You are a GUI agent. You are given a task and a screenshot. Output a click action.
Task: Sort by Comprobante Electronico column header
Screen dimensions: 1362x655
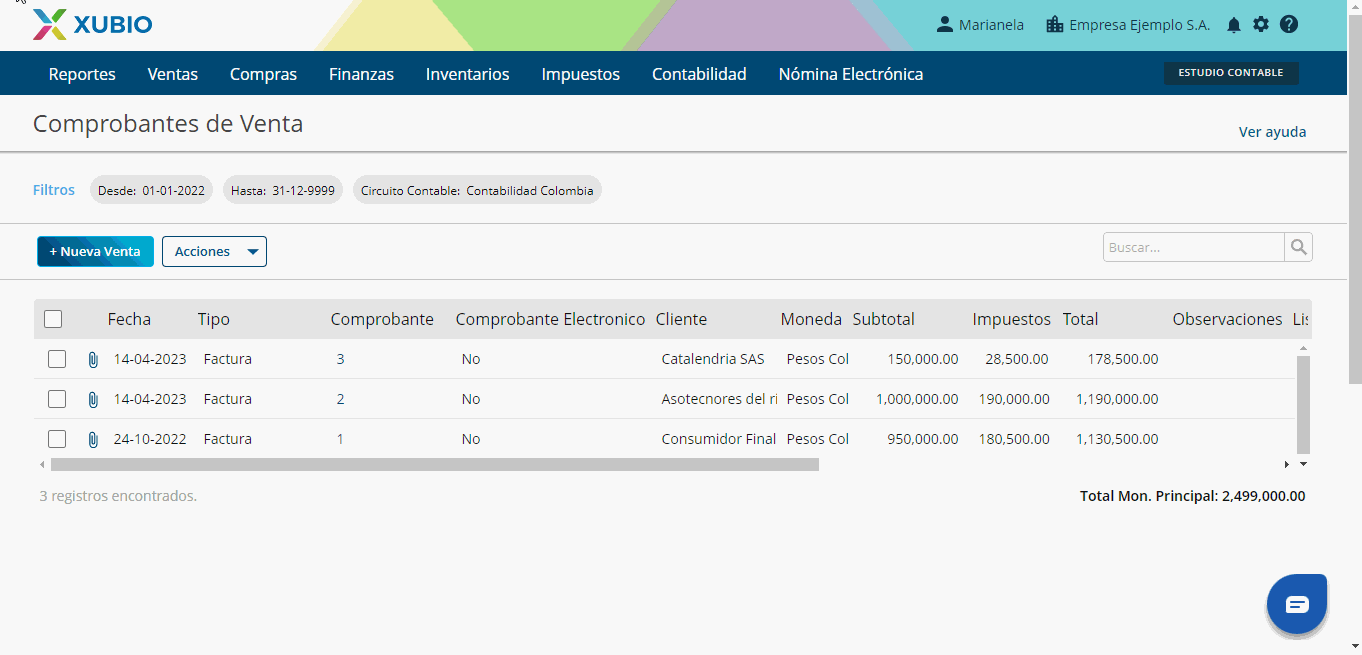click(550, 319)
